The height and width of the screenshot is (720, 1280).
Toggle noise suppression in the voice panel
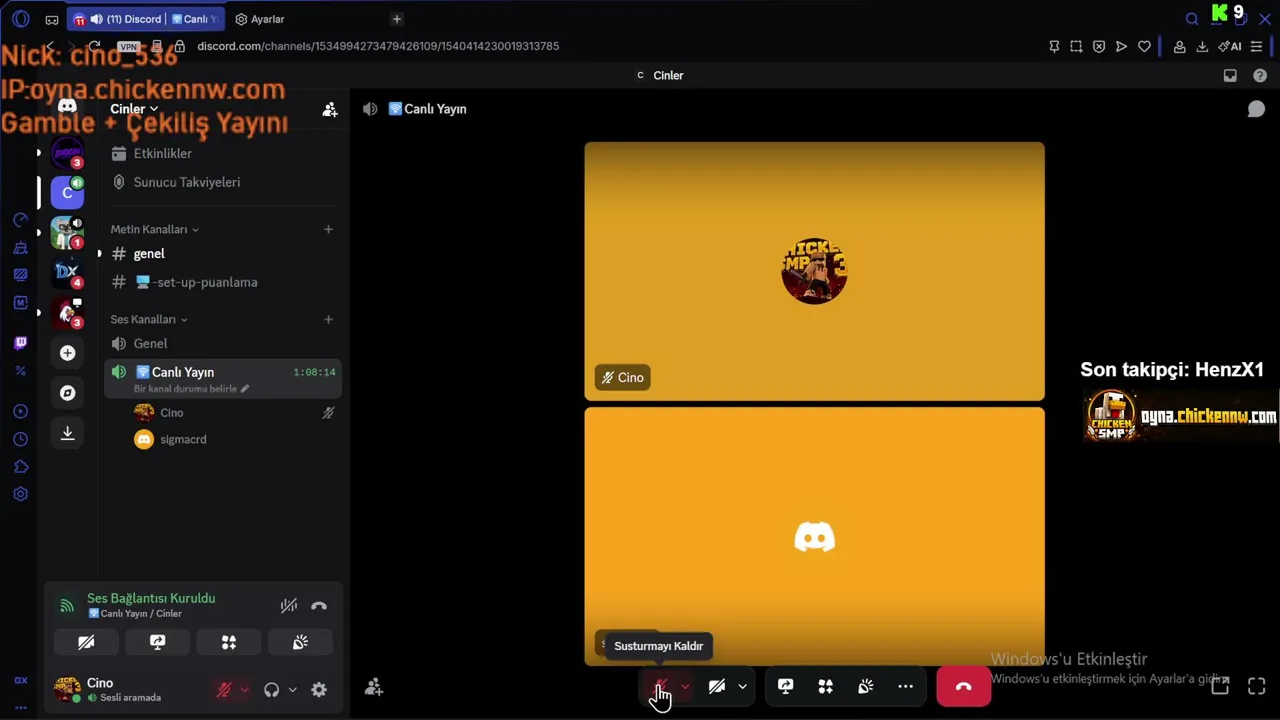click(x=289, y=605)
